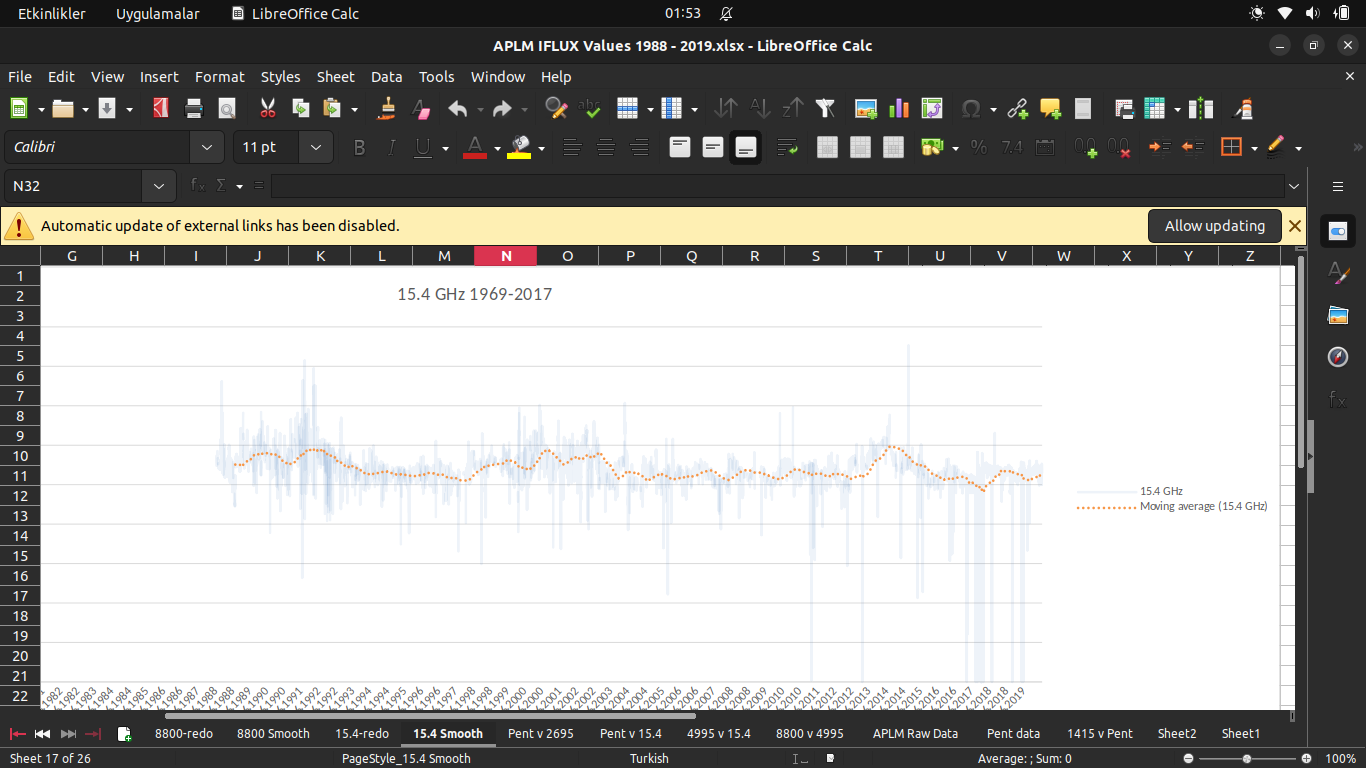Click the Copy icon
The image size is (1366, 768).
point(300,109)
